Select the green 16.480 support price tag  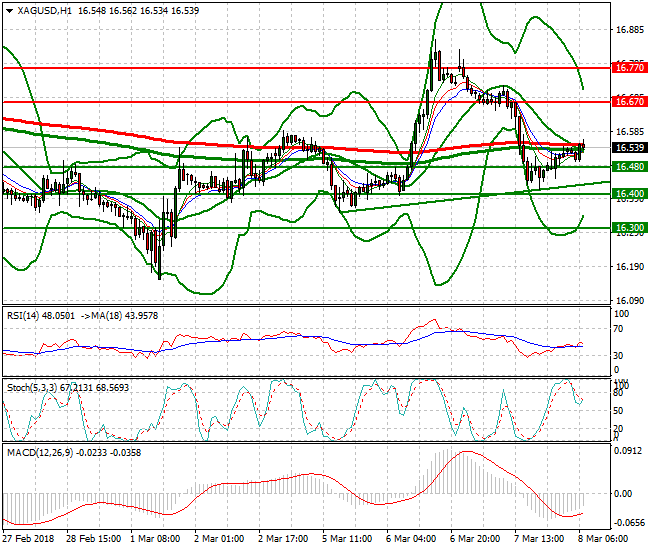629,167
